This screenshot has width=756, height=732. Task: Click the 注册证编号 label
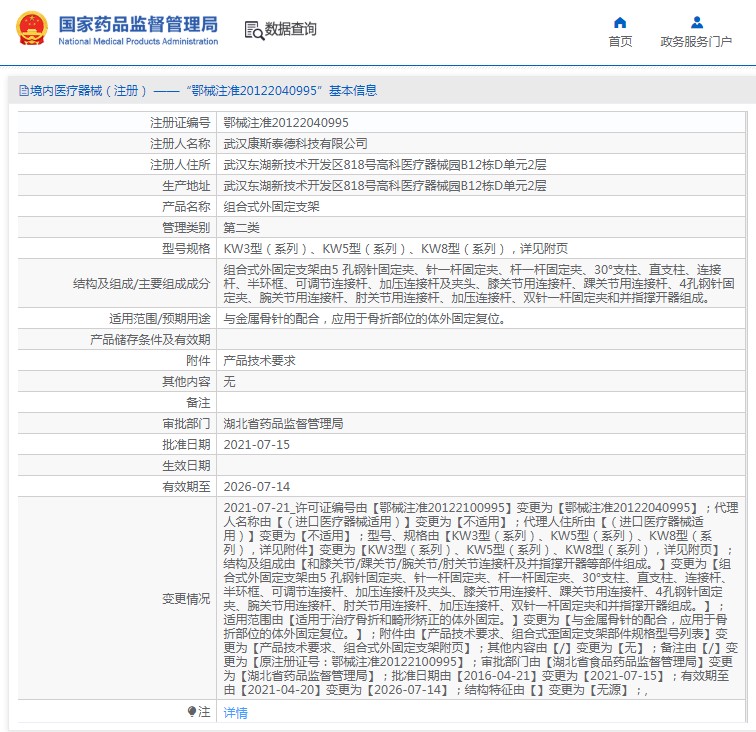point(180,122)
